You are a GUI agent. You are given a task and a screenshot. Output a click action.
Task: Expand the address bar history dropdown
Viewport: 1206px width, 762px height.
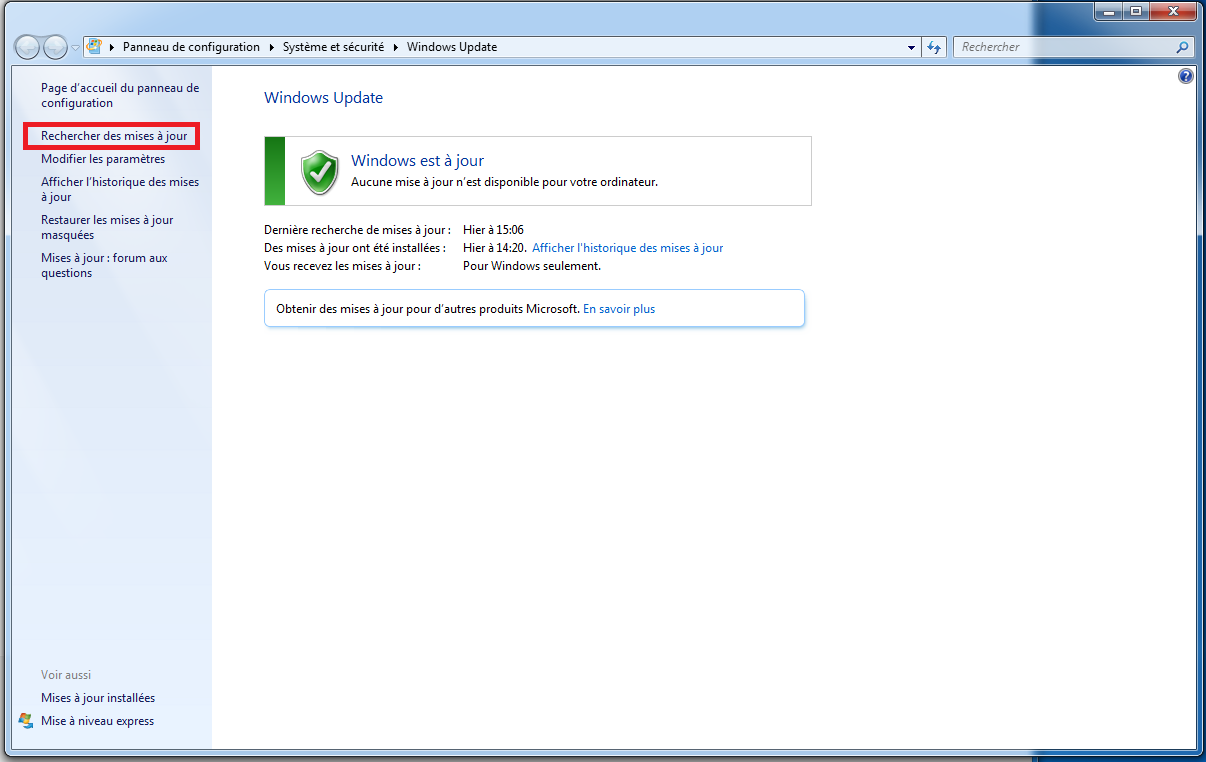pyautogui.click(x=911, y=47)
